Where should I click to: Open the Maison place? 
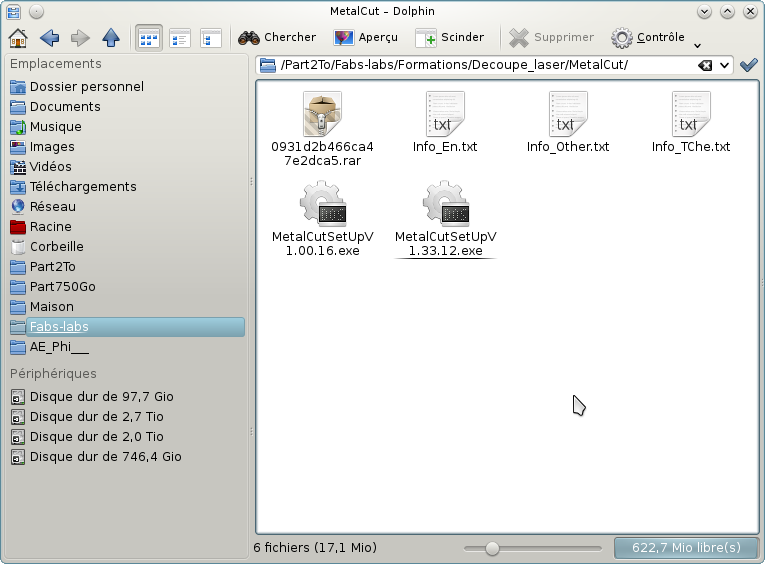[127, 307]
